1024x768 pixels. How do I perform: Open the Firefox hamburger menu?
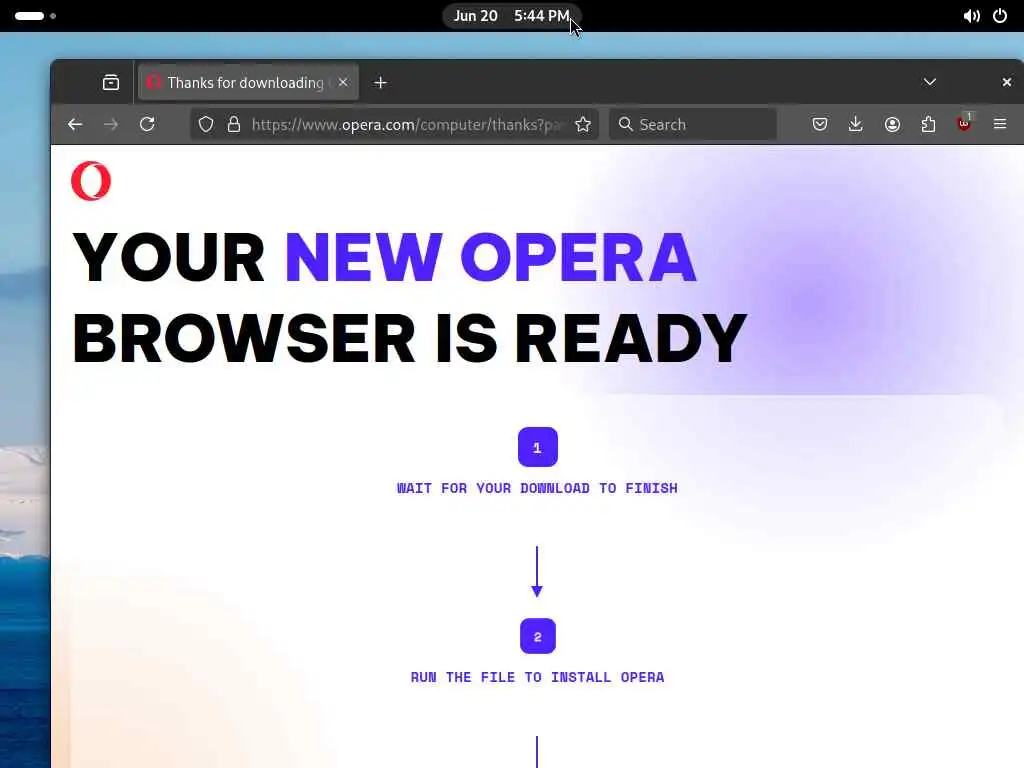point(1000,124)
